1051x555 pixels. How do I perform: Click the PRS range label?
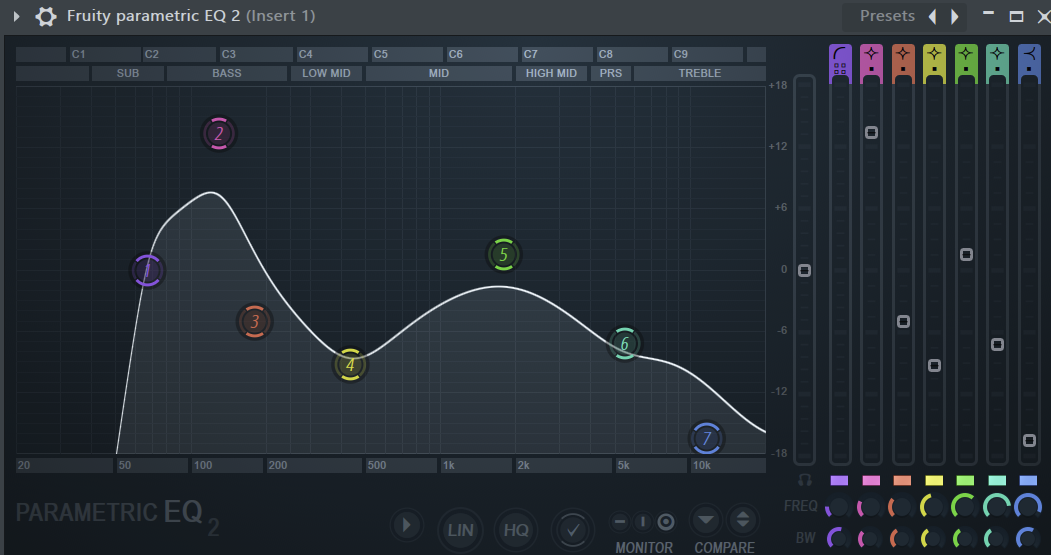click(611, 73)
